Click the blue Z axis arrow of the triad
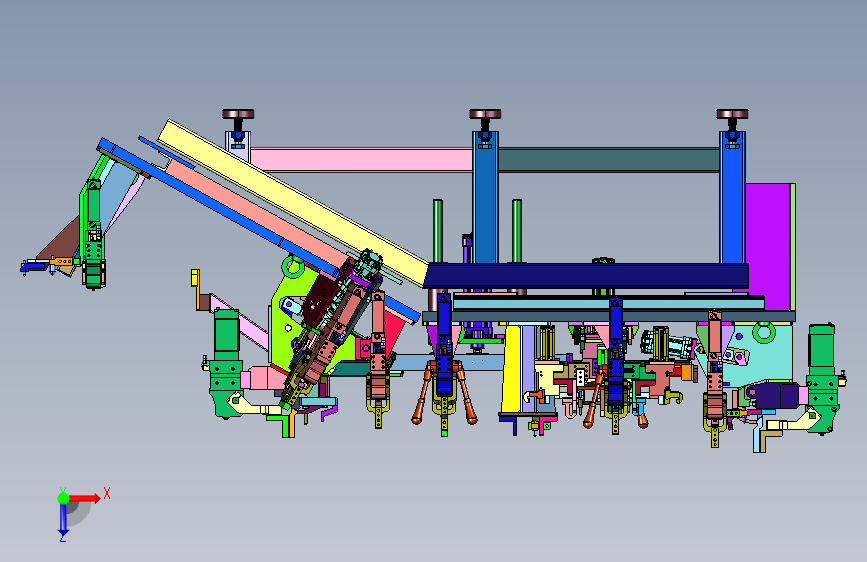The image size is (867, 562). (63, 520)
